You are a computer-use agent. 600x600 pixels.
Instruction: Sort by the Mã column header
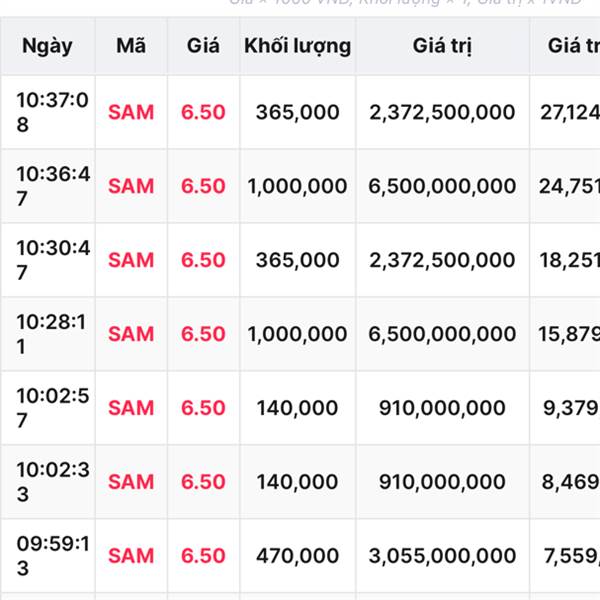point(131,46)
